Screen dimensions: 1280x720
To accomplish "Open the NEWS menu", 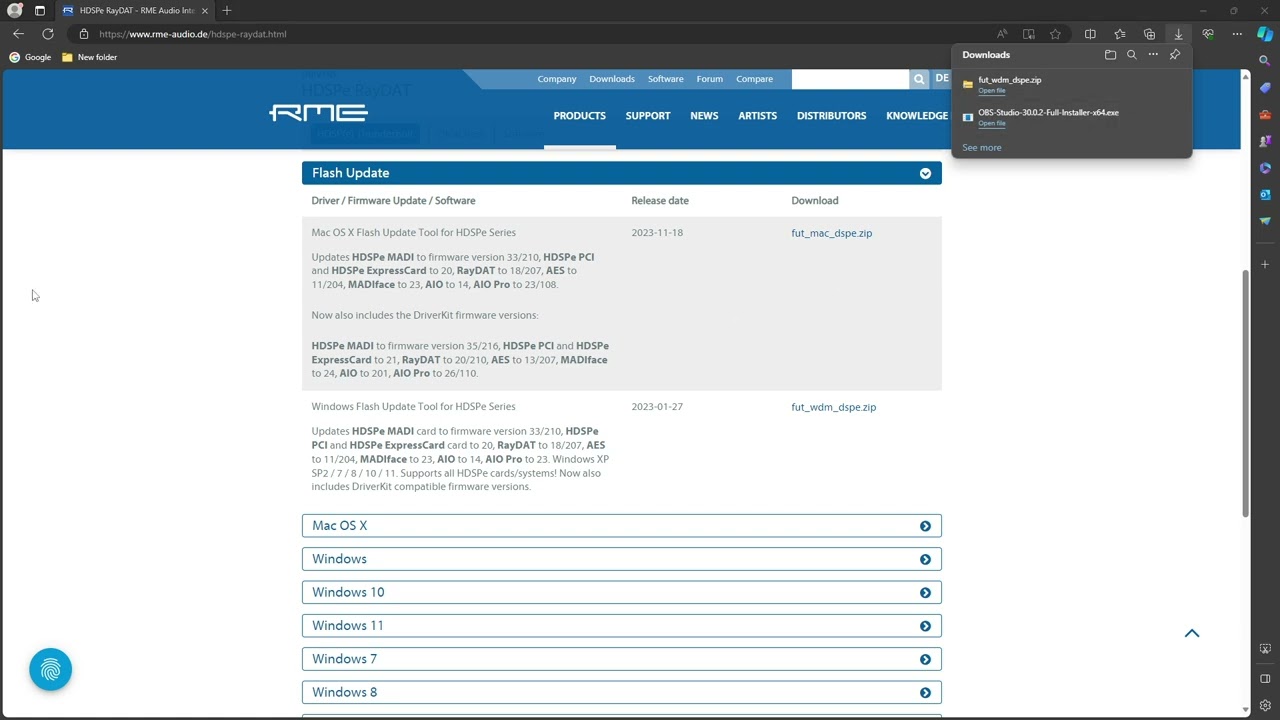I will 704,116.
